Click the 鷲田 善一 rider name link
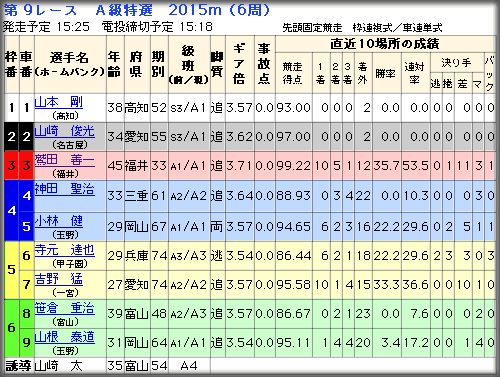The height and width of the screenshot is (377, 500). [x=65, y=160]
